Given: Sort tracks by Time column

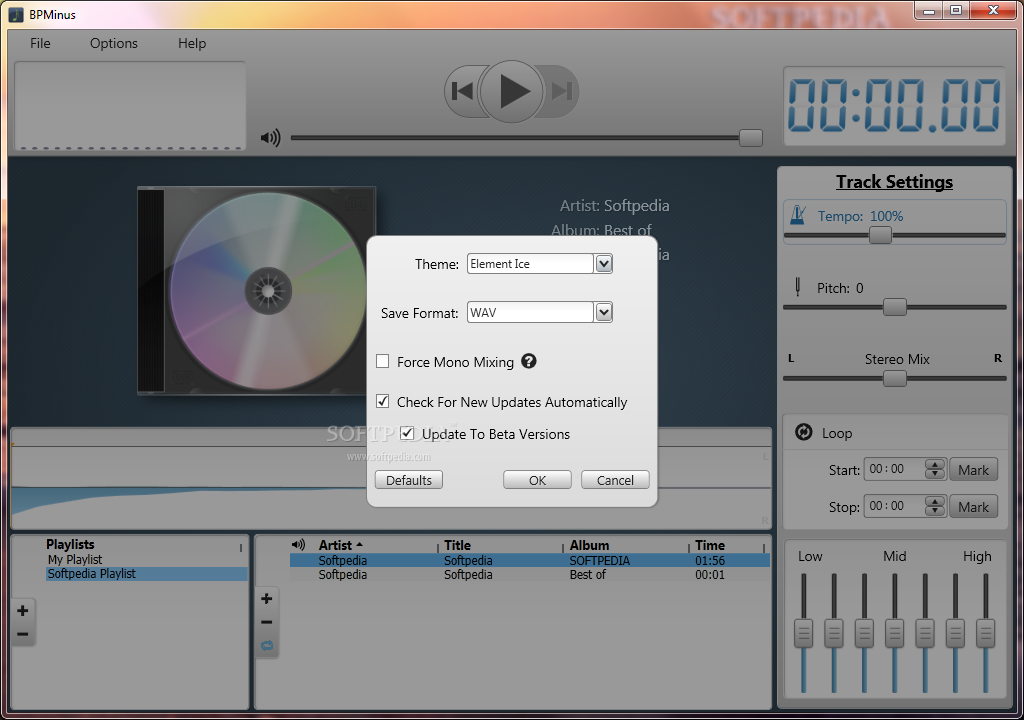Looking at the screenshot, I should click(710, 545).
